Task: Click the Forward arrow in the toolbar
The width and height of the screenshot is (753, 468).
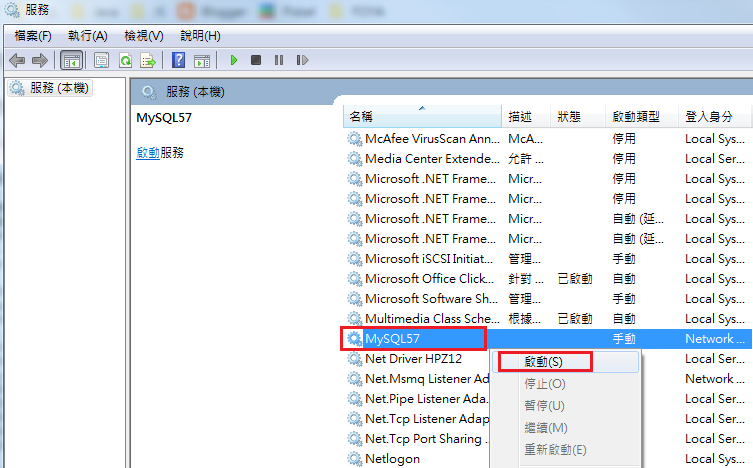Action: coord(40,60)
